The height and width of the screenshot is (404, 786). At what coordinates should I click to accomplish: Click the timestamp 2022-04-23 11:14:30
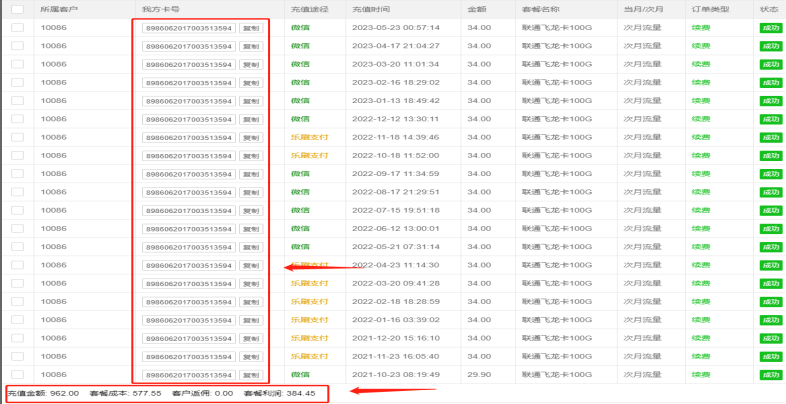[x=396, y=265]
